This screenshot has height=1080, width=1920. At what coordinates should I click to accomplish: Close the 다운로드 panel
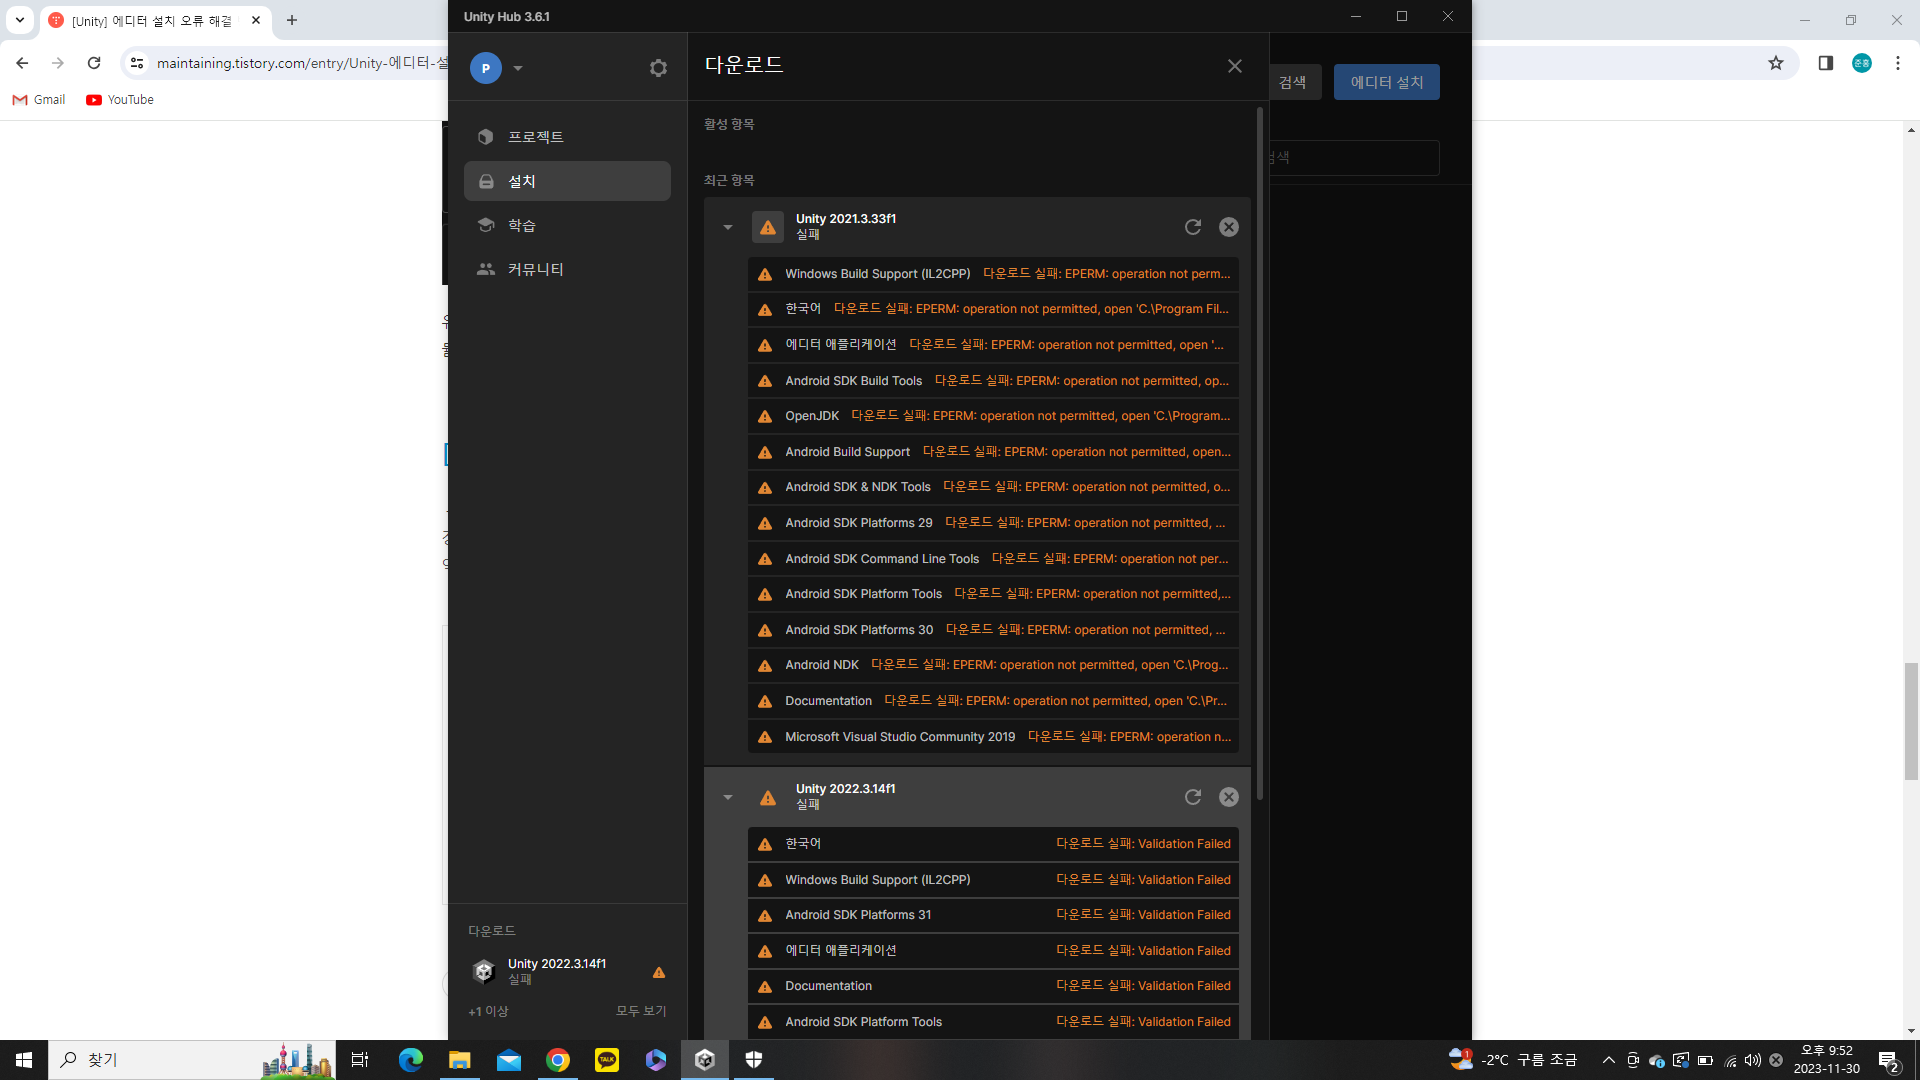coord(1235,66)
